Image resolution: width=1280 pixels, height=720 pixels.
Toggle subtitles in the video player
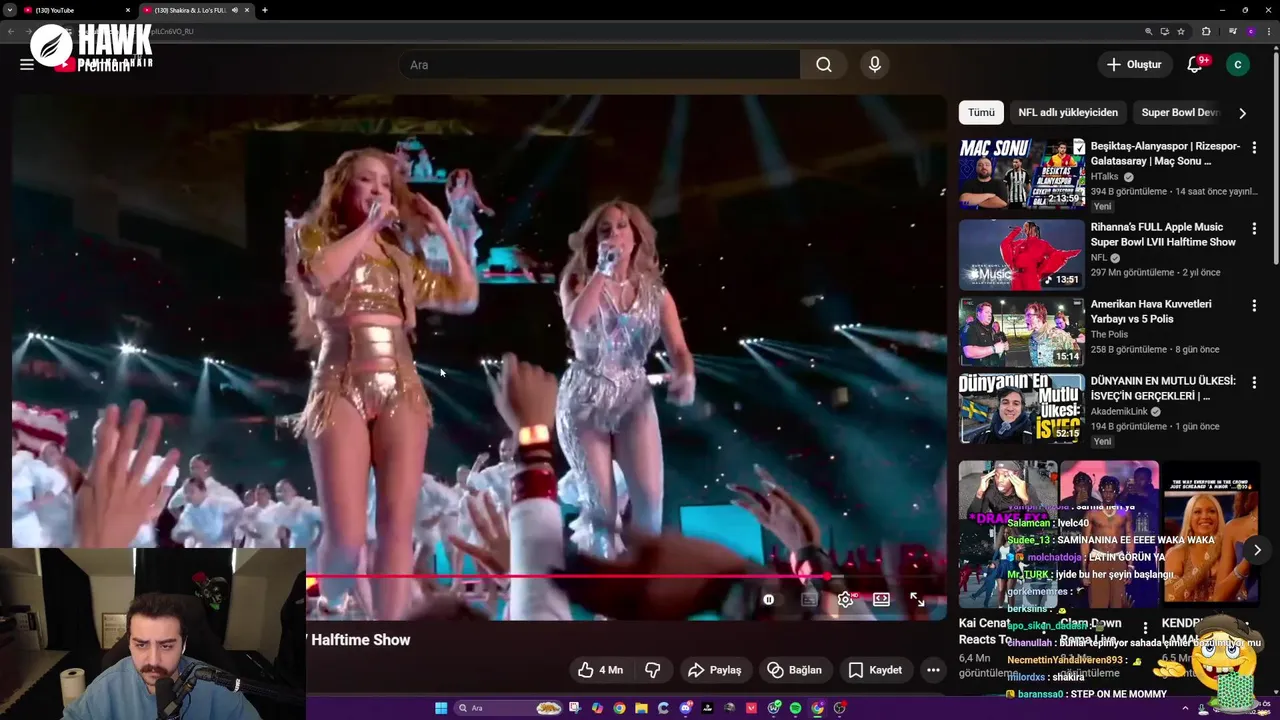(809, 599)
